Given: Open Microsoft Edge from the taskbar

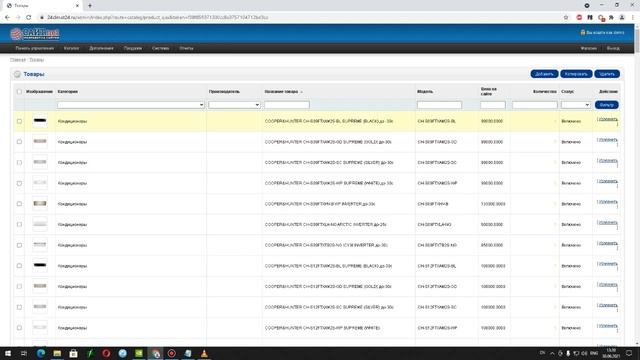Looking at the screenshot, I should coord(40,353).
